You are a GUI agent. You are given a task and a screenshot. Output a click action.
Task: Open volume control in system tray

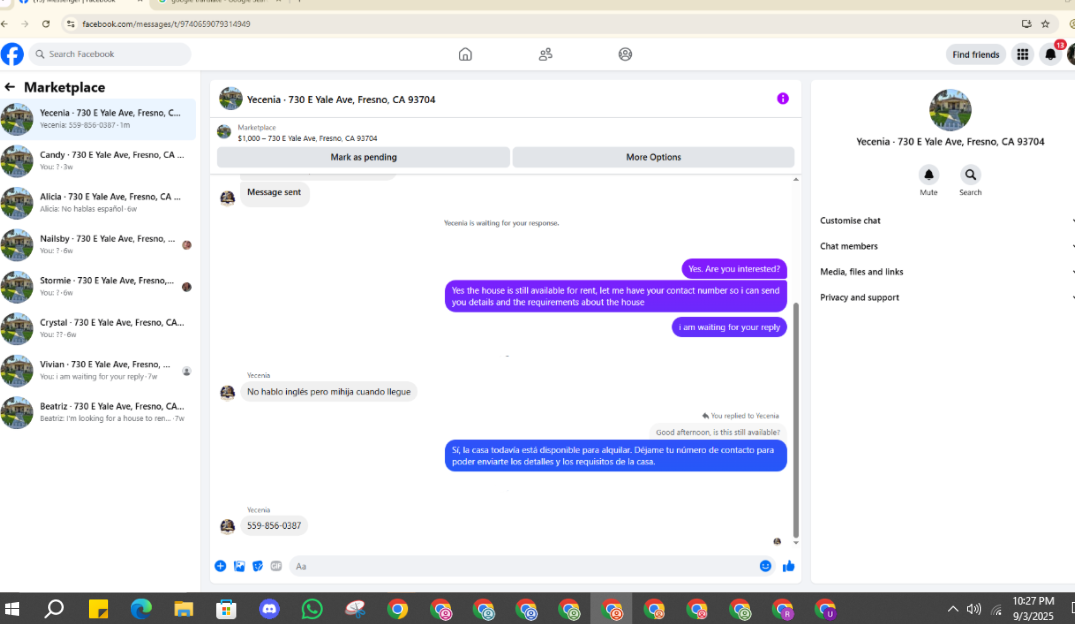[x=974, y=609]
